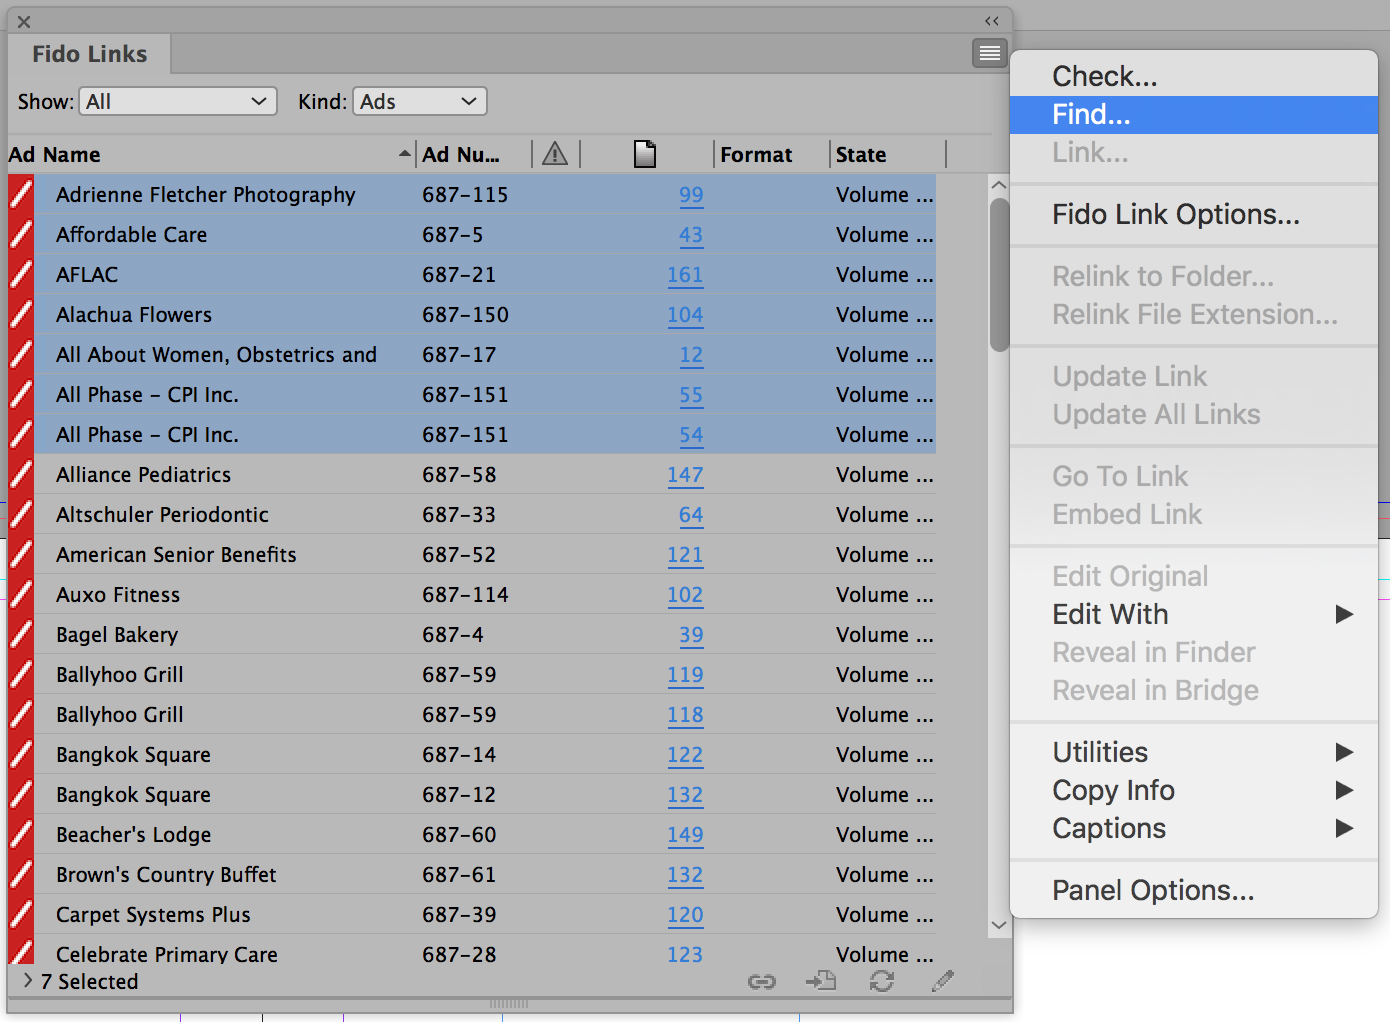Click the State value for Bagel Bakery
The width and height of the screenshot is (1390, 1022).
(884, 635)
